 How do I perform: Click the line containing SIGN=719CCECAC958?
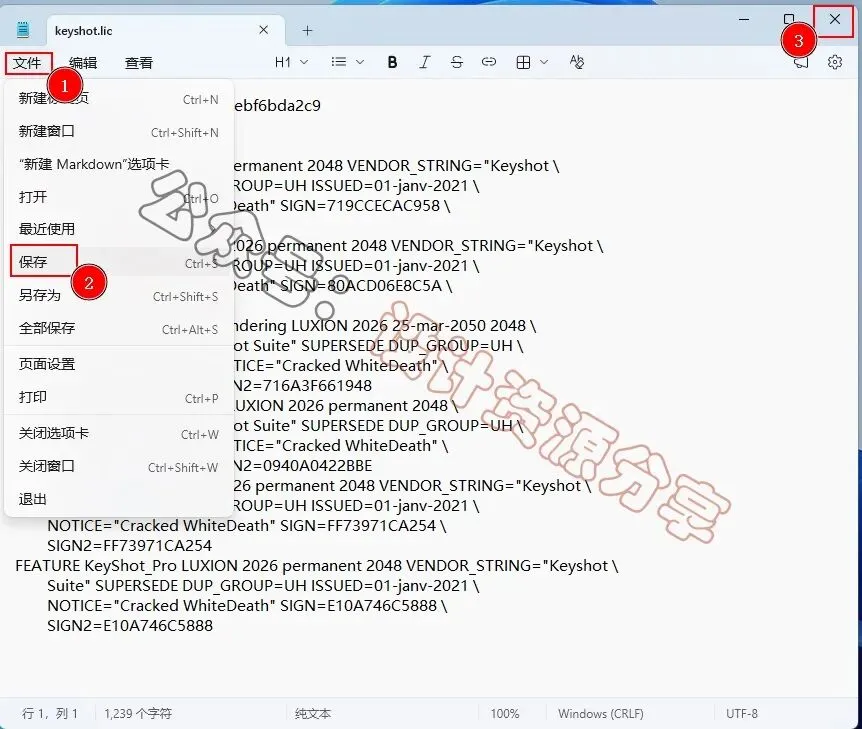(341, 206)
